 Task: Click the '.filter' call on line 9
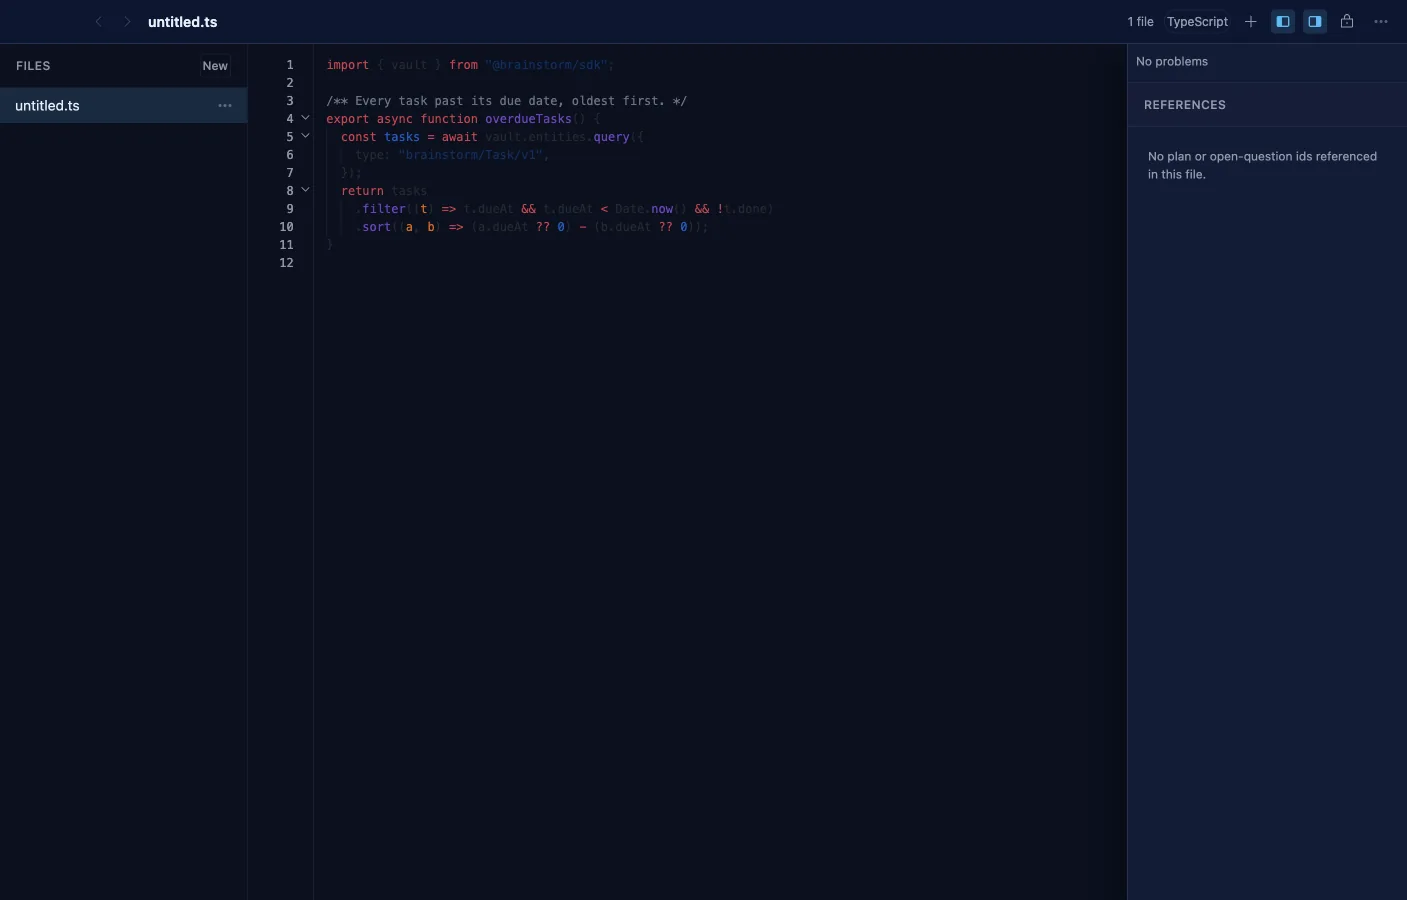tap(381, 209)
